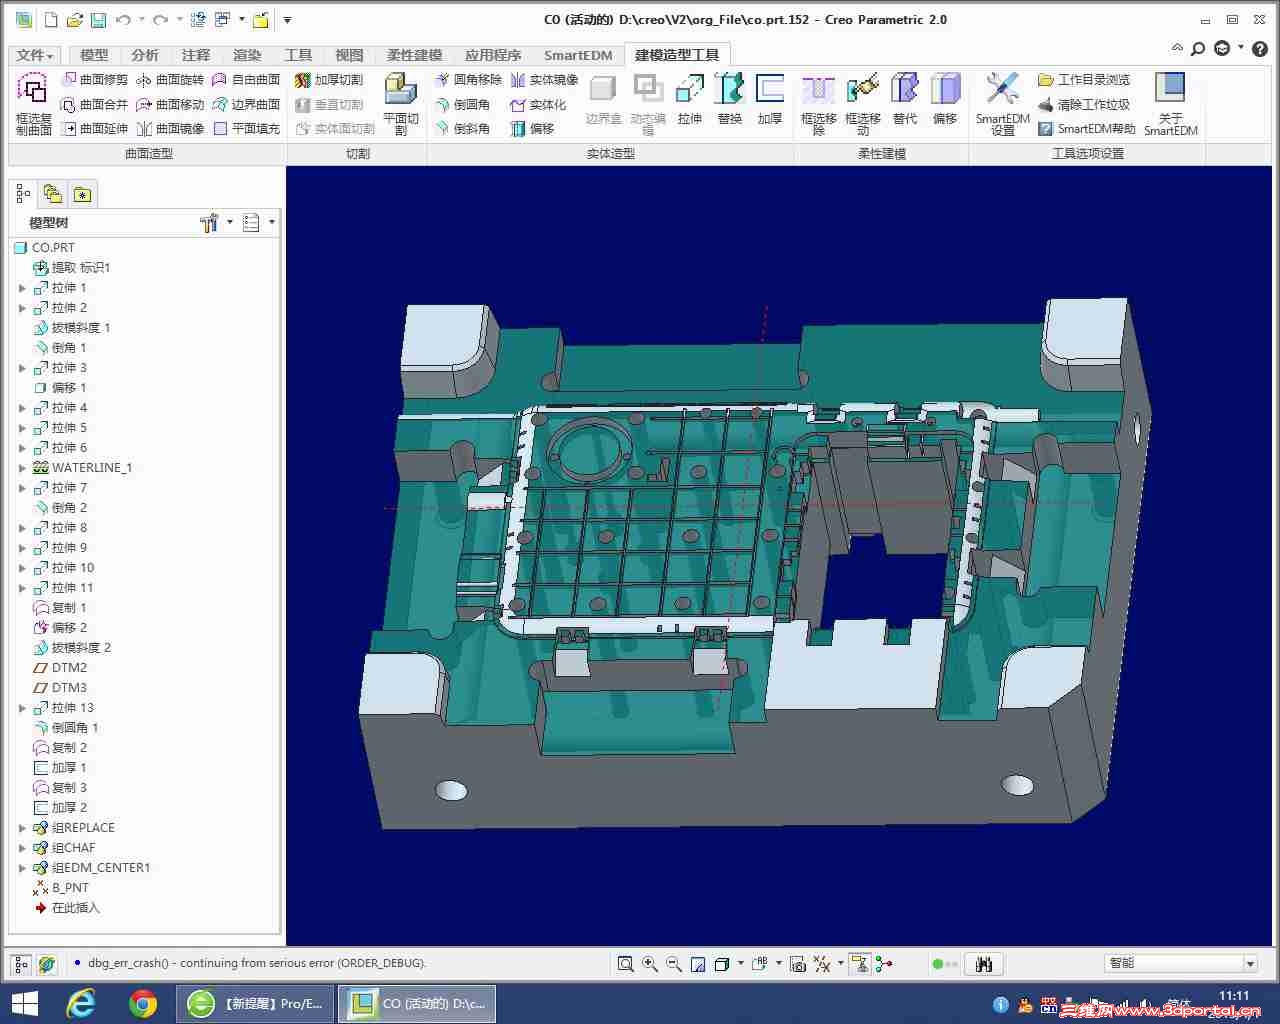Click the 框选复制曲面 tool icon
This screenshot has height=1024, width=1280.
click(33, 89)
